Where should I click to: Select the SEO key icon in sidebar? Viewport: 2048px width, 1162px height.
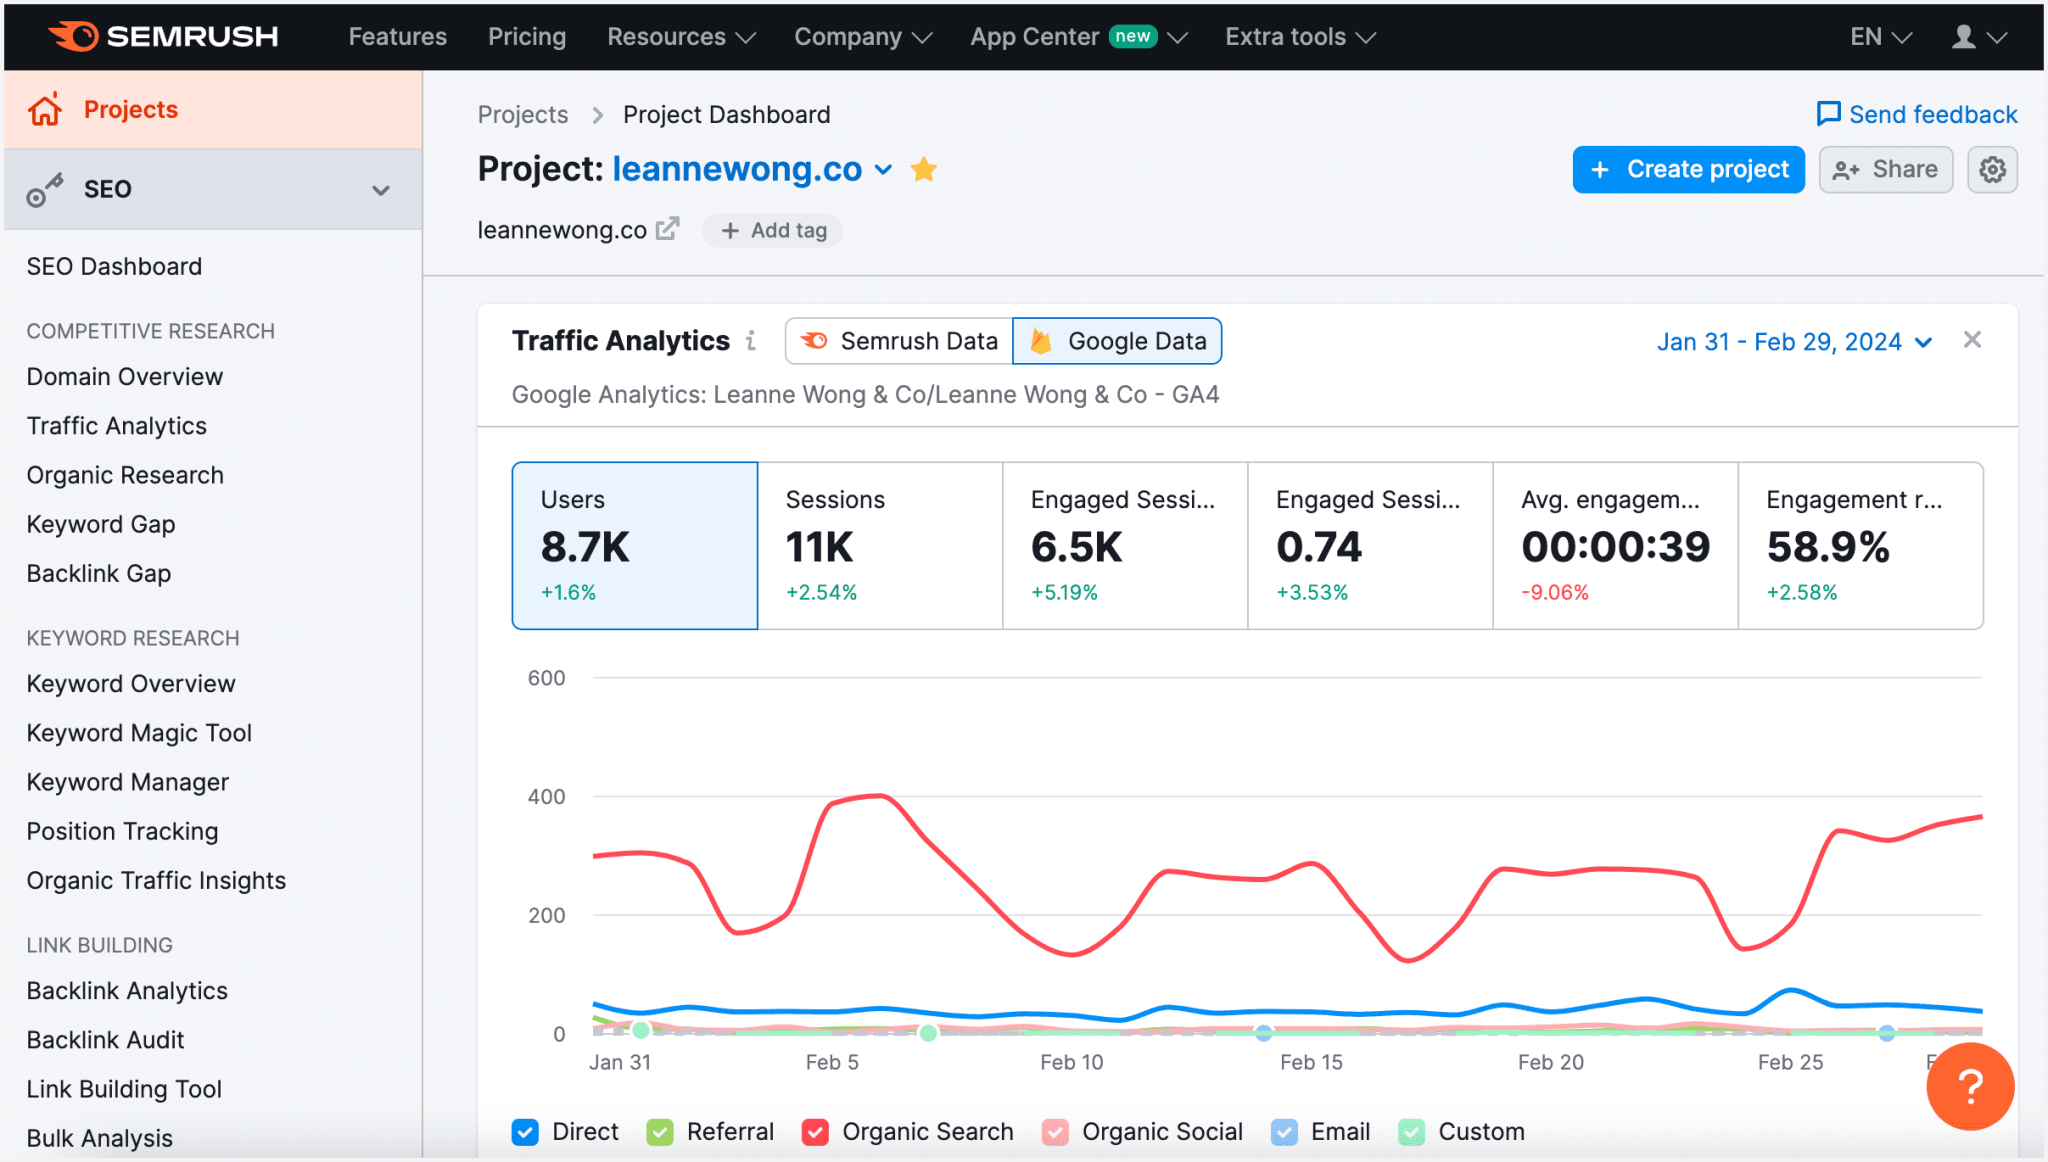[x=44, y=189]
